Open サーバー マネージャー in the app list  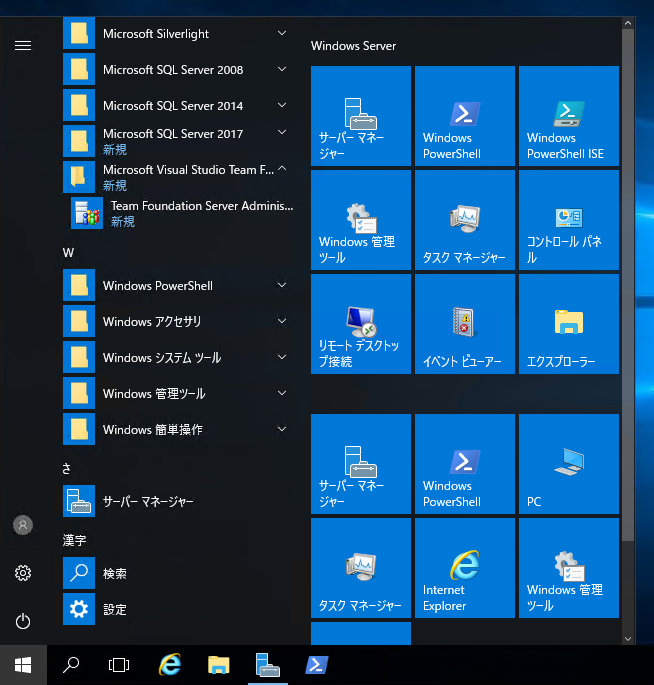[178, 501]
